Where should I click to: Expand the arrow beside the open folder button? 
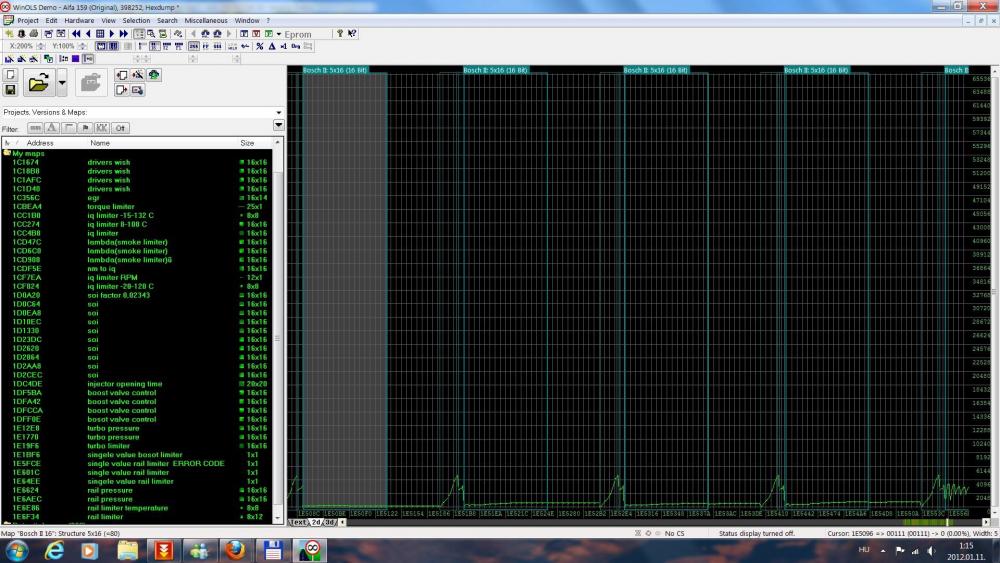coord(62,82)
